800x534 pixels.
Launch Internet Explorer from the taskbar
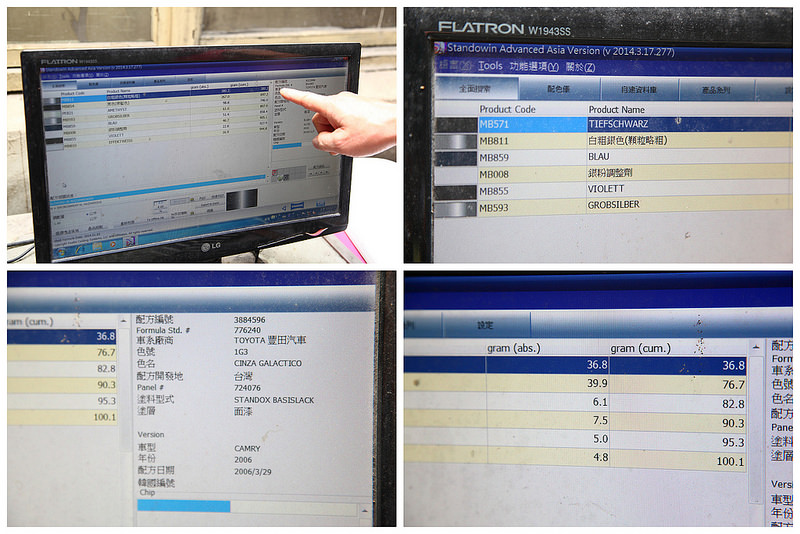80,249
